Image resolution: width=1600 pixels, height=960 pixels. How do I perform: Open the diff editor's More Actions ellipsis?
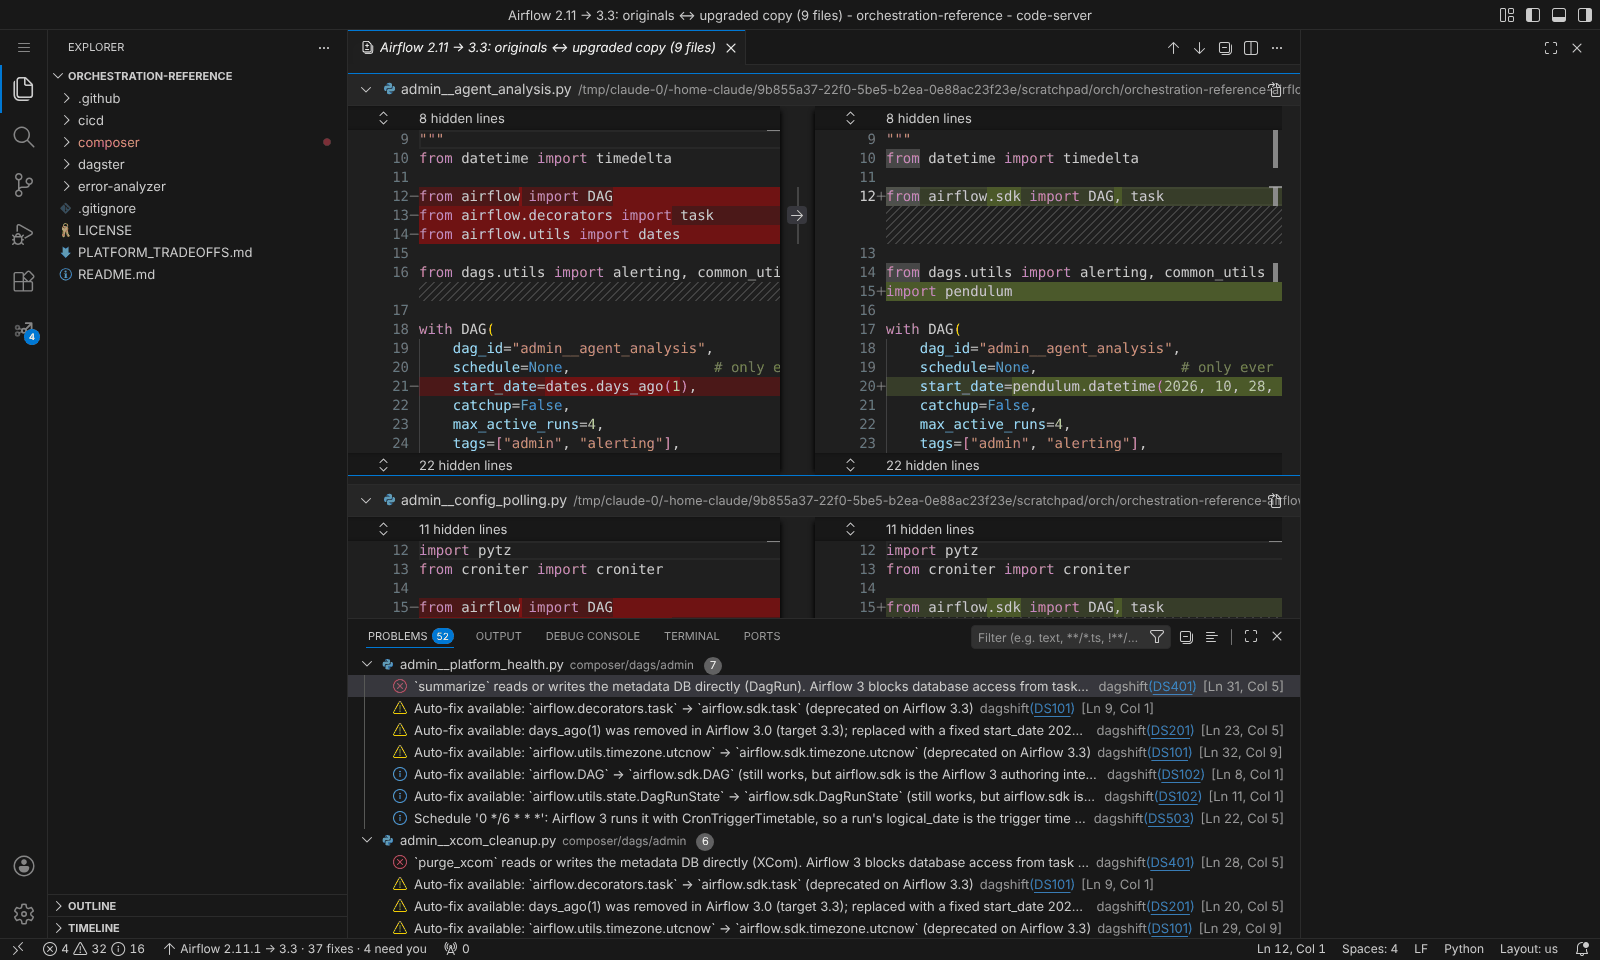click(x=1277, y=48)
